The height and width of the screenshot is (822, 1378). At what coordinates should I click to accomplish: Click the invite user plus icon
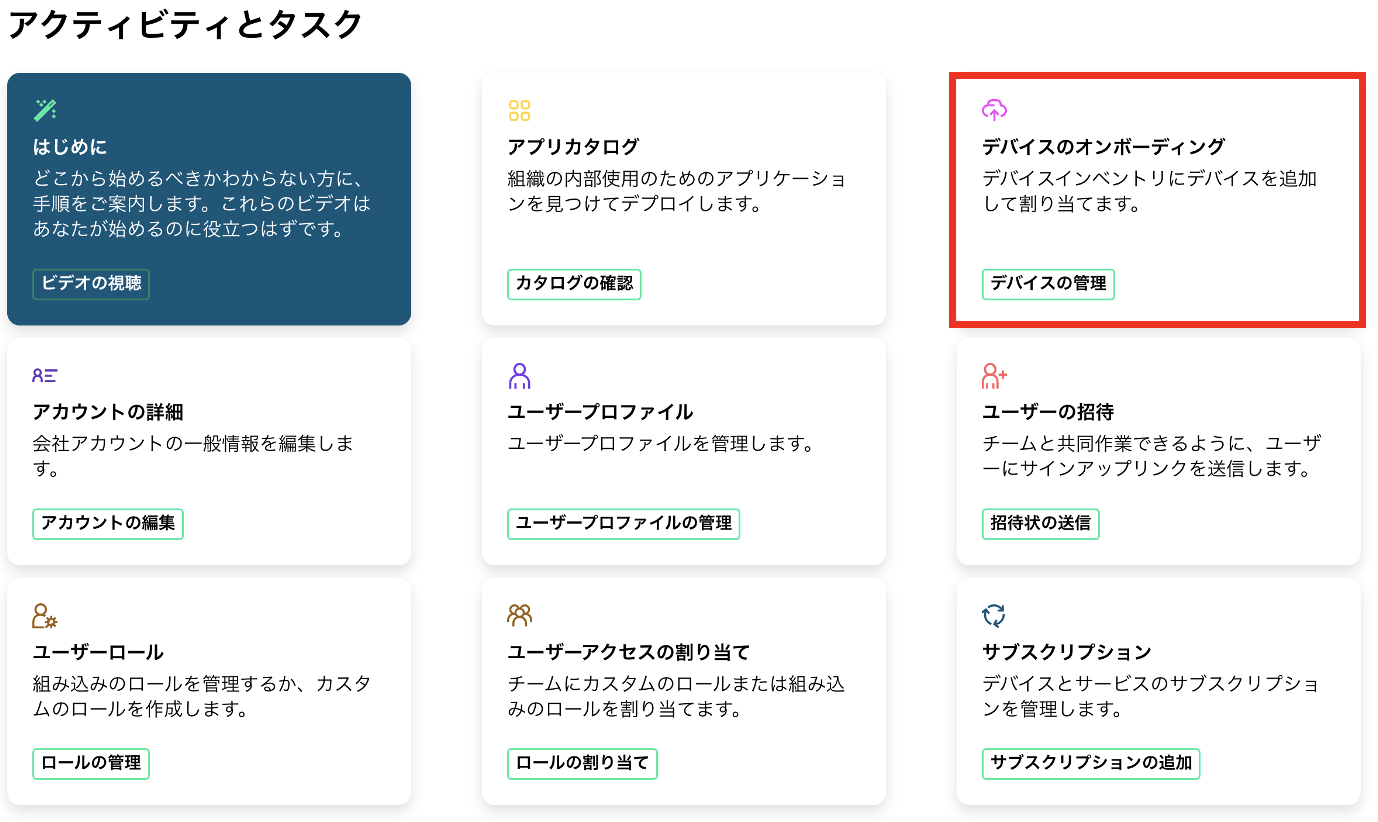point(994,376)
